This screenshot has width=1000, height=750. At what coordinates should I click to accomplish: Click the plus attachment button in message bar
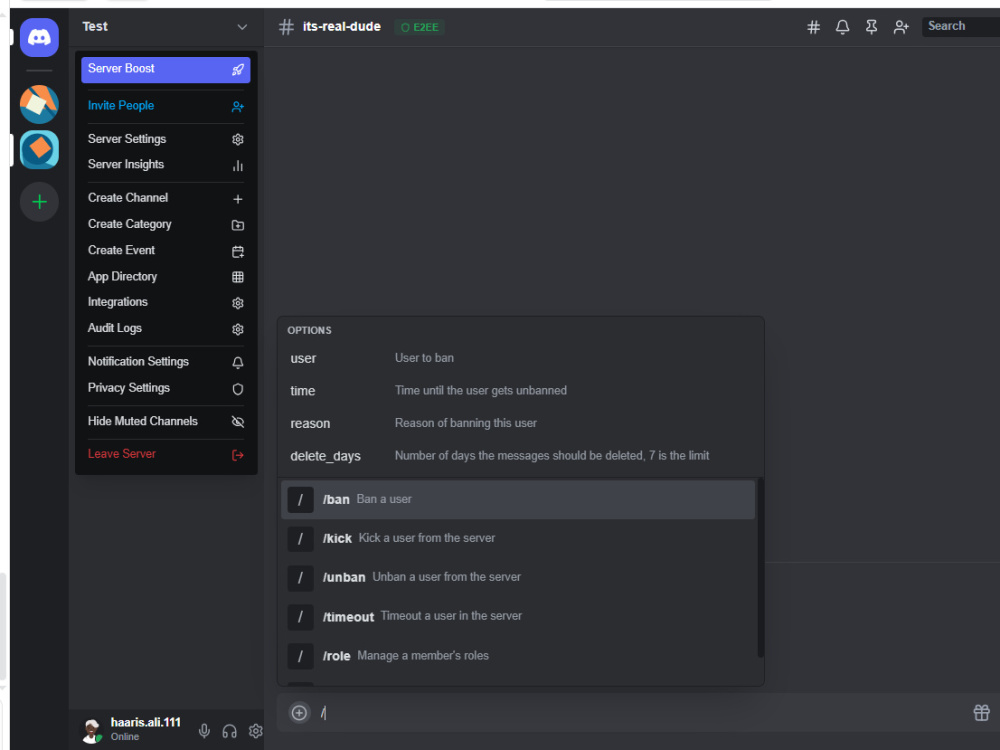pyautogui.click(x=299, y=713)
